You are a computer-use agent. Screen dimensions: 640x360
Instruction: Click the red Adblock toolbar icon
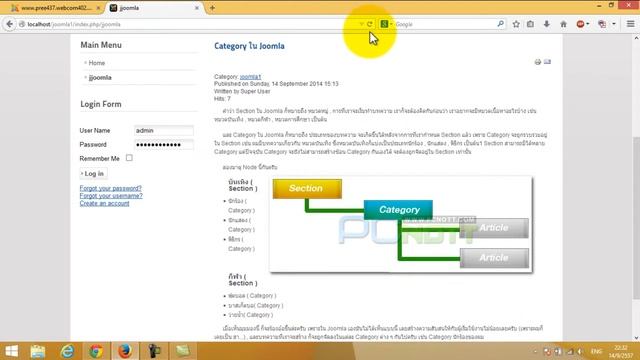click(580, 24)
